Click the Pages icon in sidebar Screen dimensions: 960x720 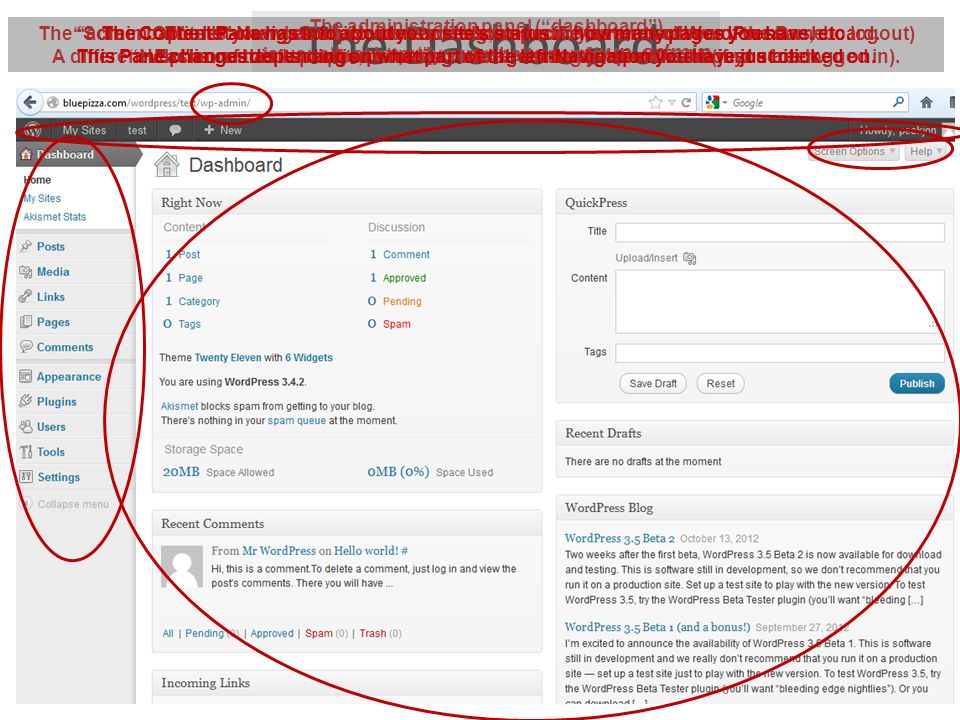(x=26, y=321)
